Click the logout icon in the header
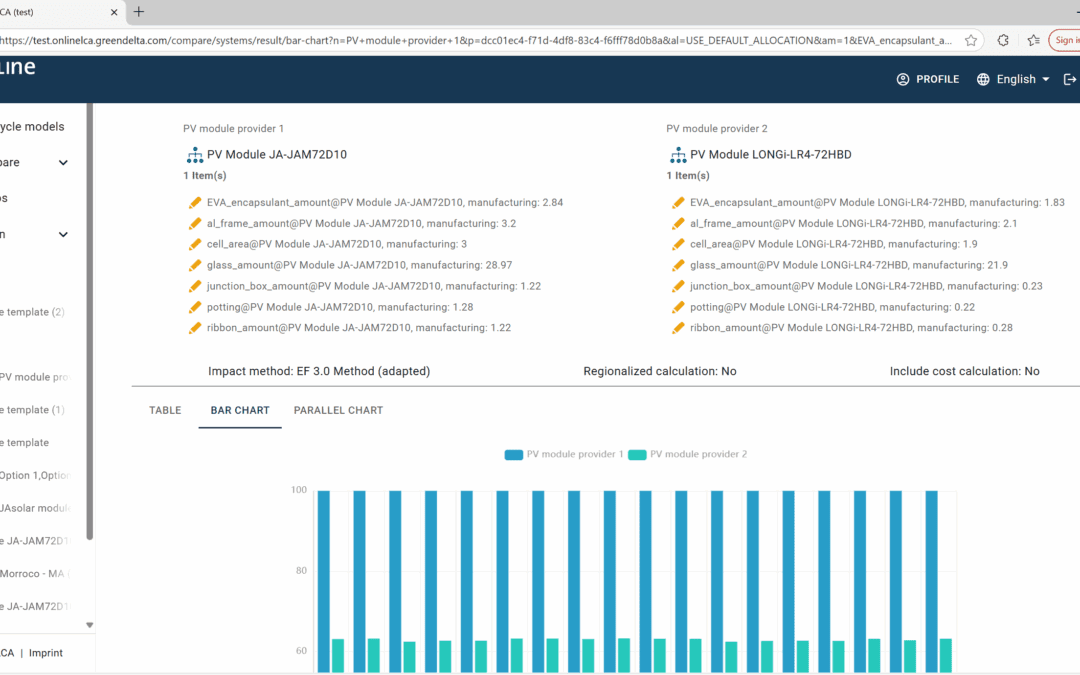The height and width of the screenshot is (675, 1080). (x=1070, y=79)
